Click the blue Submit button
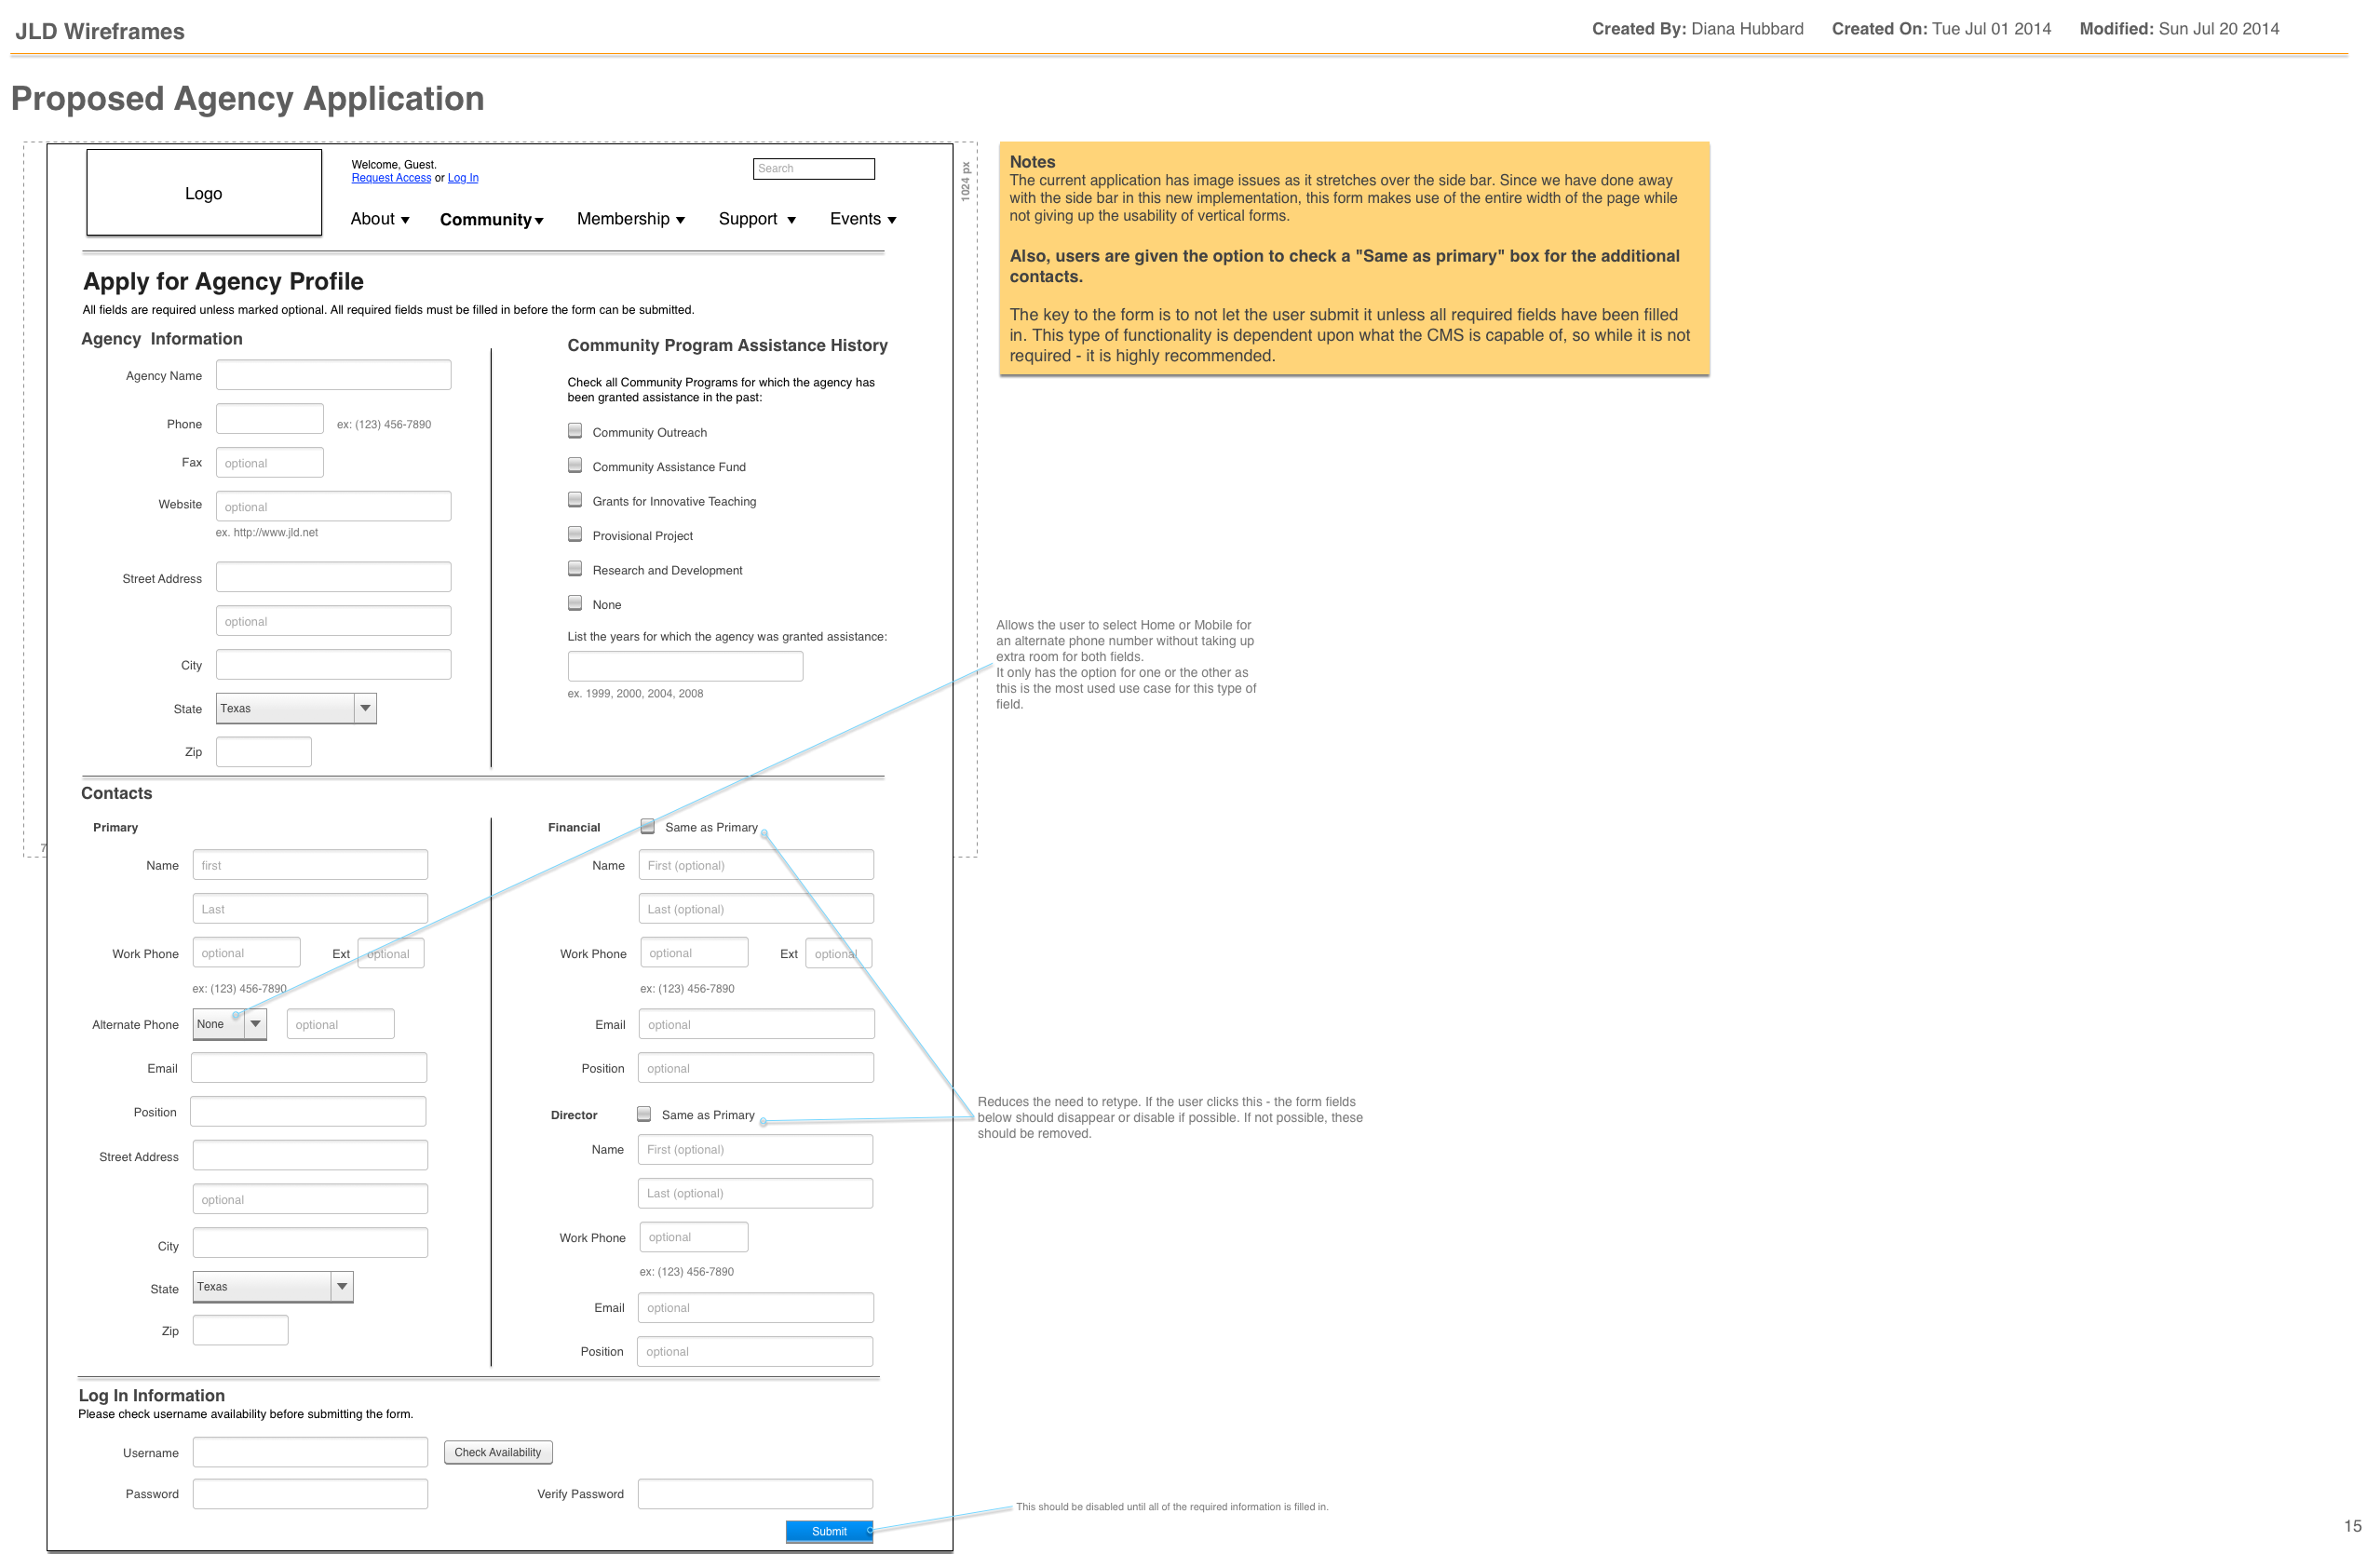Screen dimensions: 2380x1554 coord(829,1531)
